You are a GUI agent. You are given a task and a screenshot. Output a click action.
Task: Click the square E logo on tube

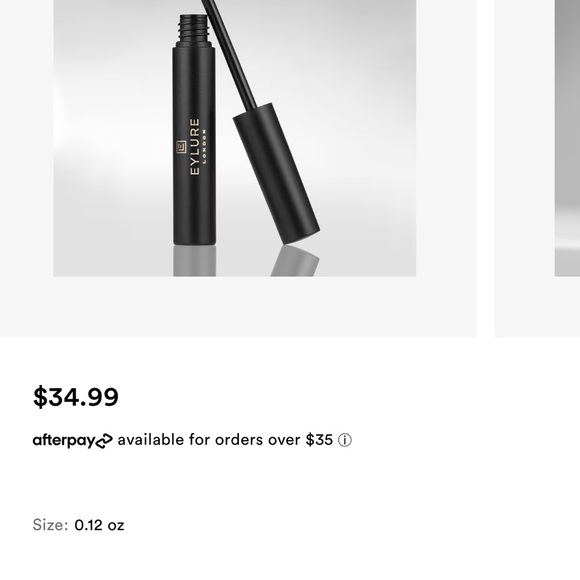point(181,147)
